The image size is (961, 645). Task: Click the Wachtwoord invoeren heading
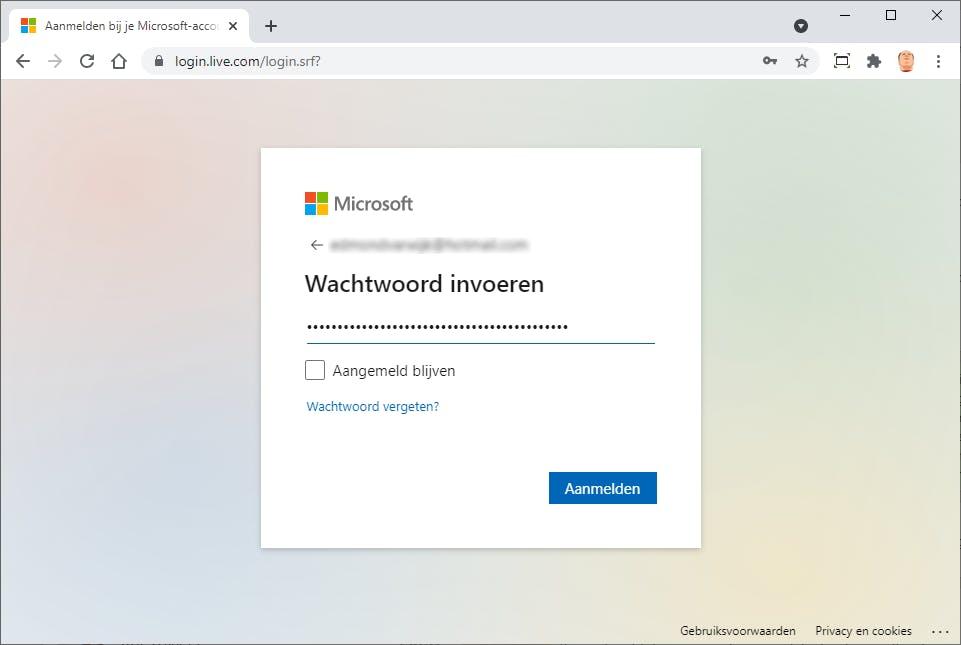tap(424, 284)
